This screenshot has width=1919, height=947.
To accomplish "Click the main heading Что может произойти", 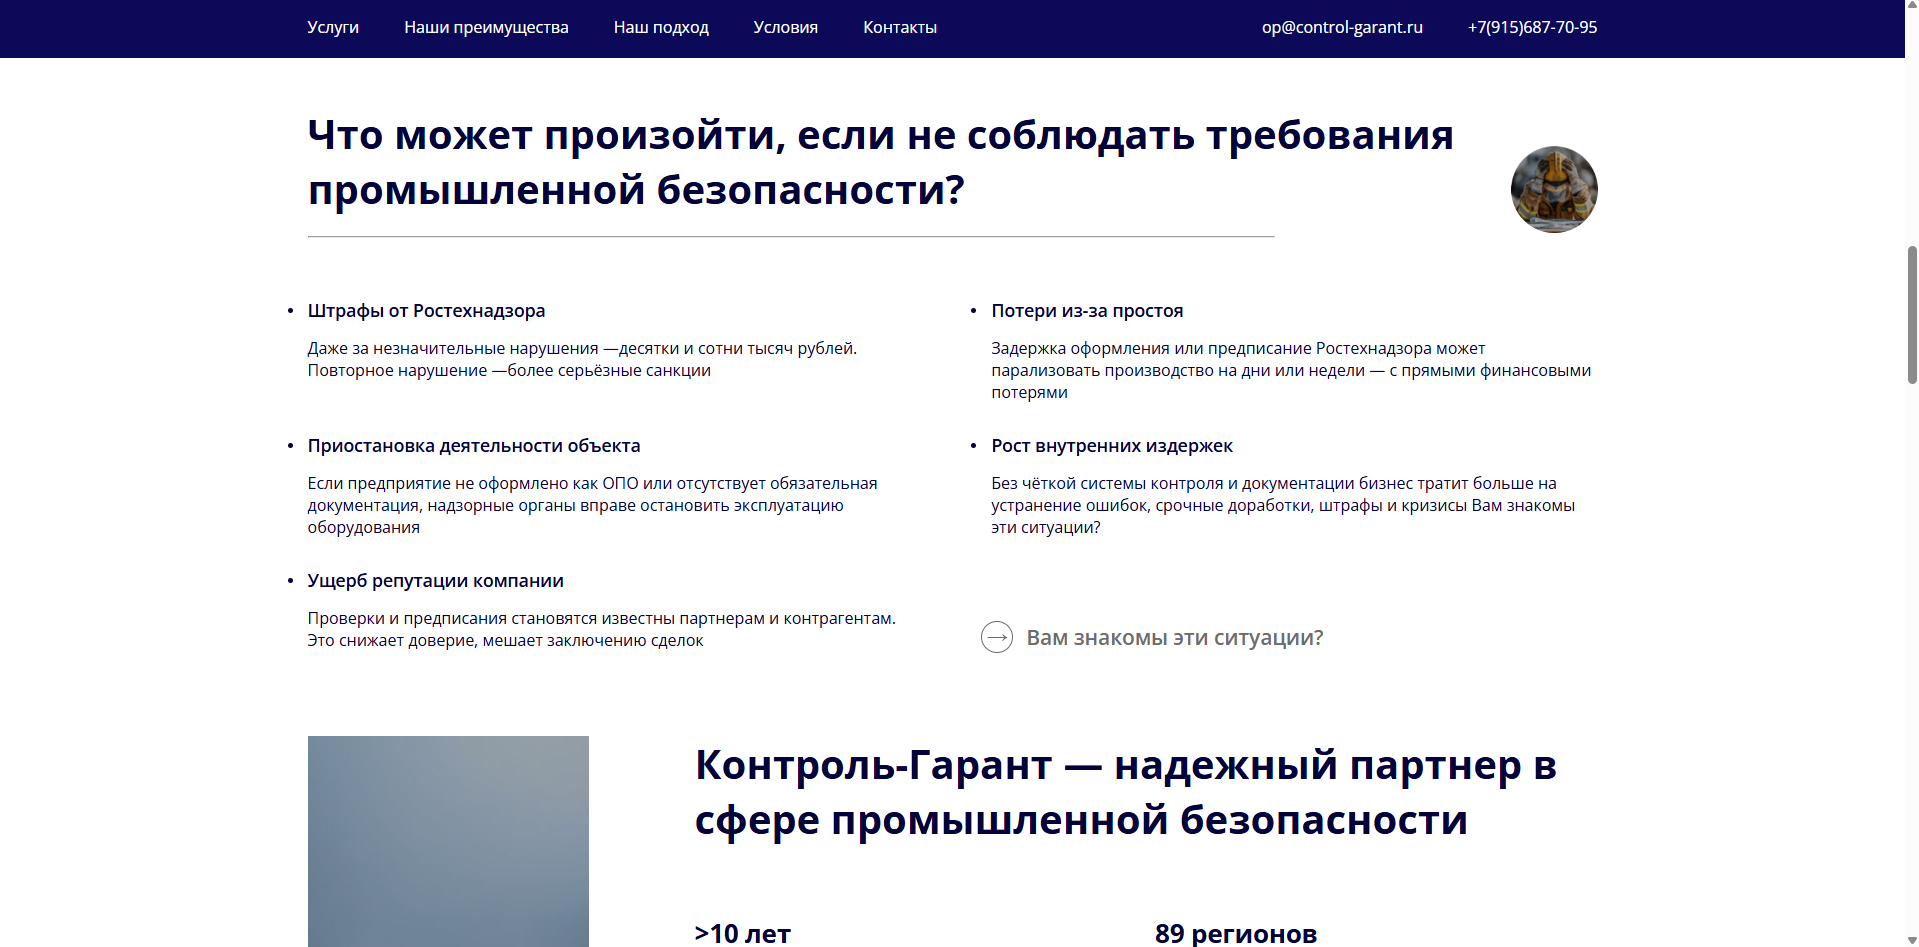I will tap(880, 162).
